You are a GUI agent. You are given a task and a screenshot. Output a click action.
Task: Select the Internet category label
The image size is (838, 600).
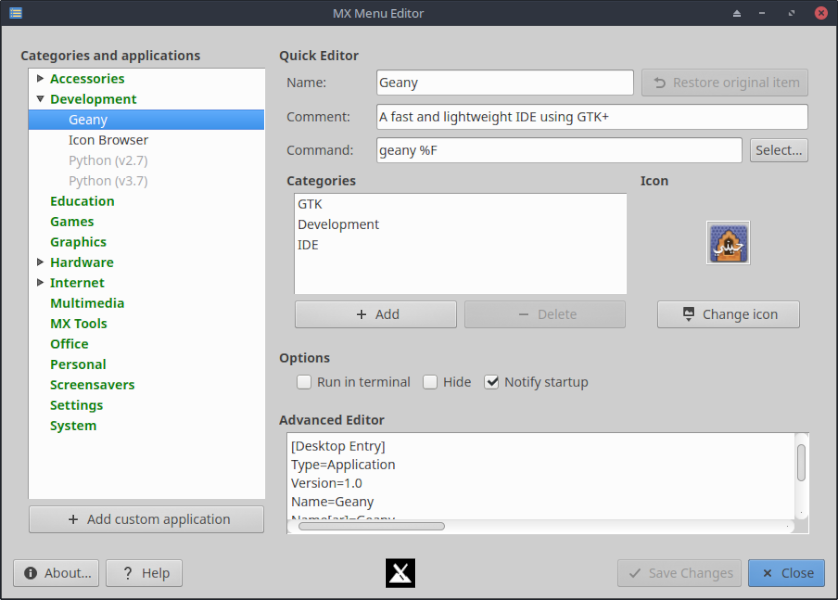tap(77, 283)
